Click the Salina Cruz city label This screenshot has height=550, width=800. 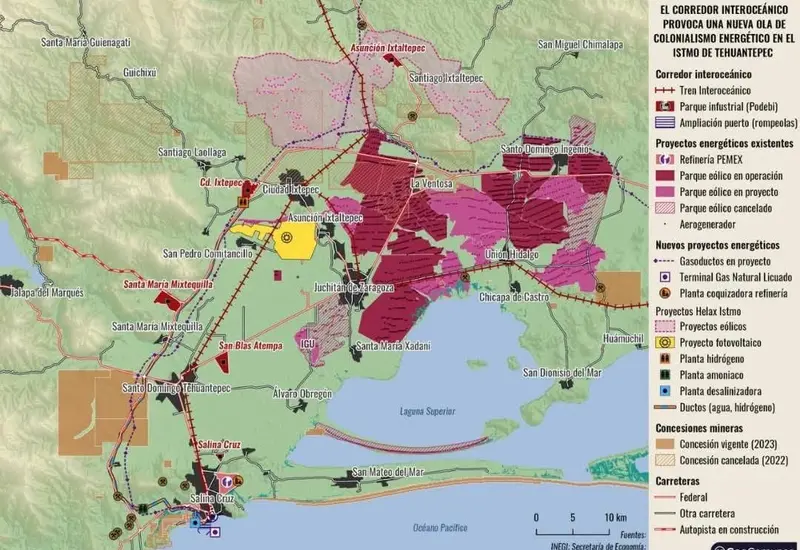point(212,498)
